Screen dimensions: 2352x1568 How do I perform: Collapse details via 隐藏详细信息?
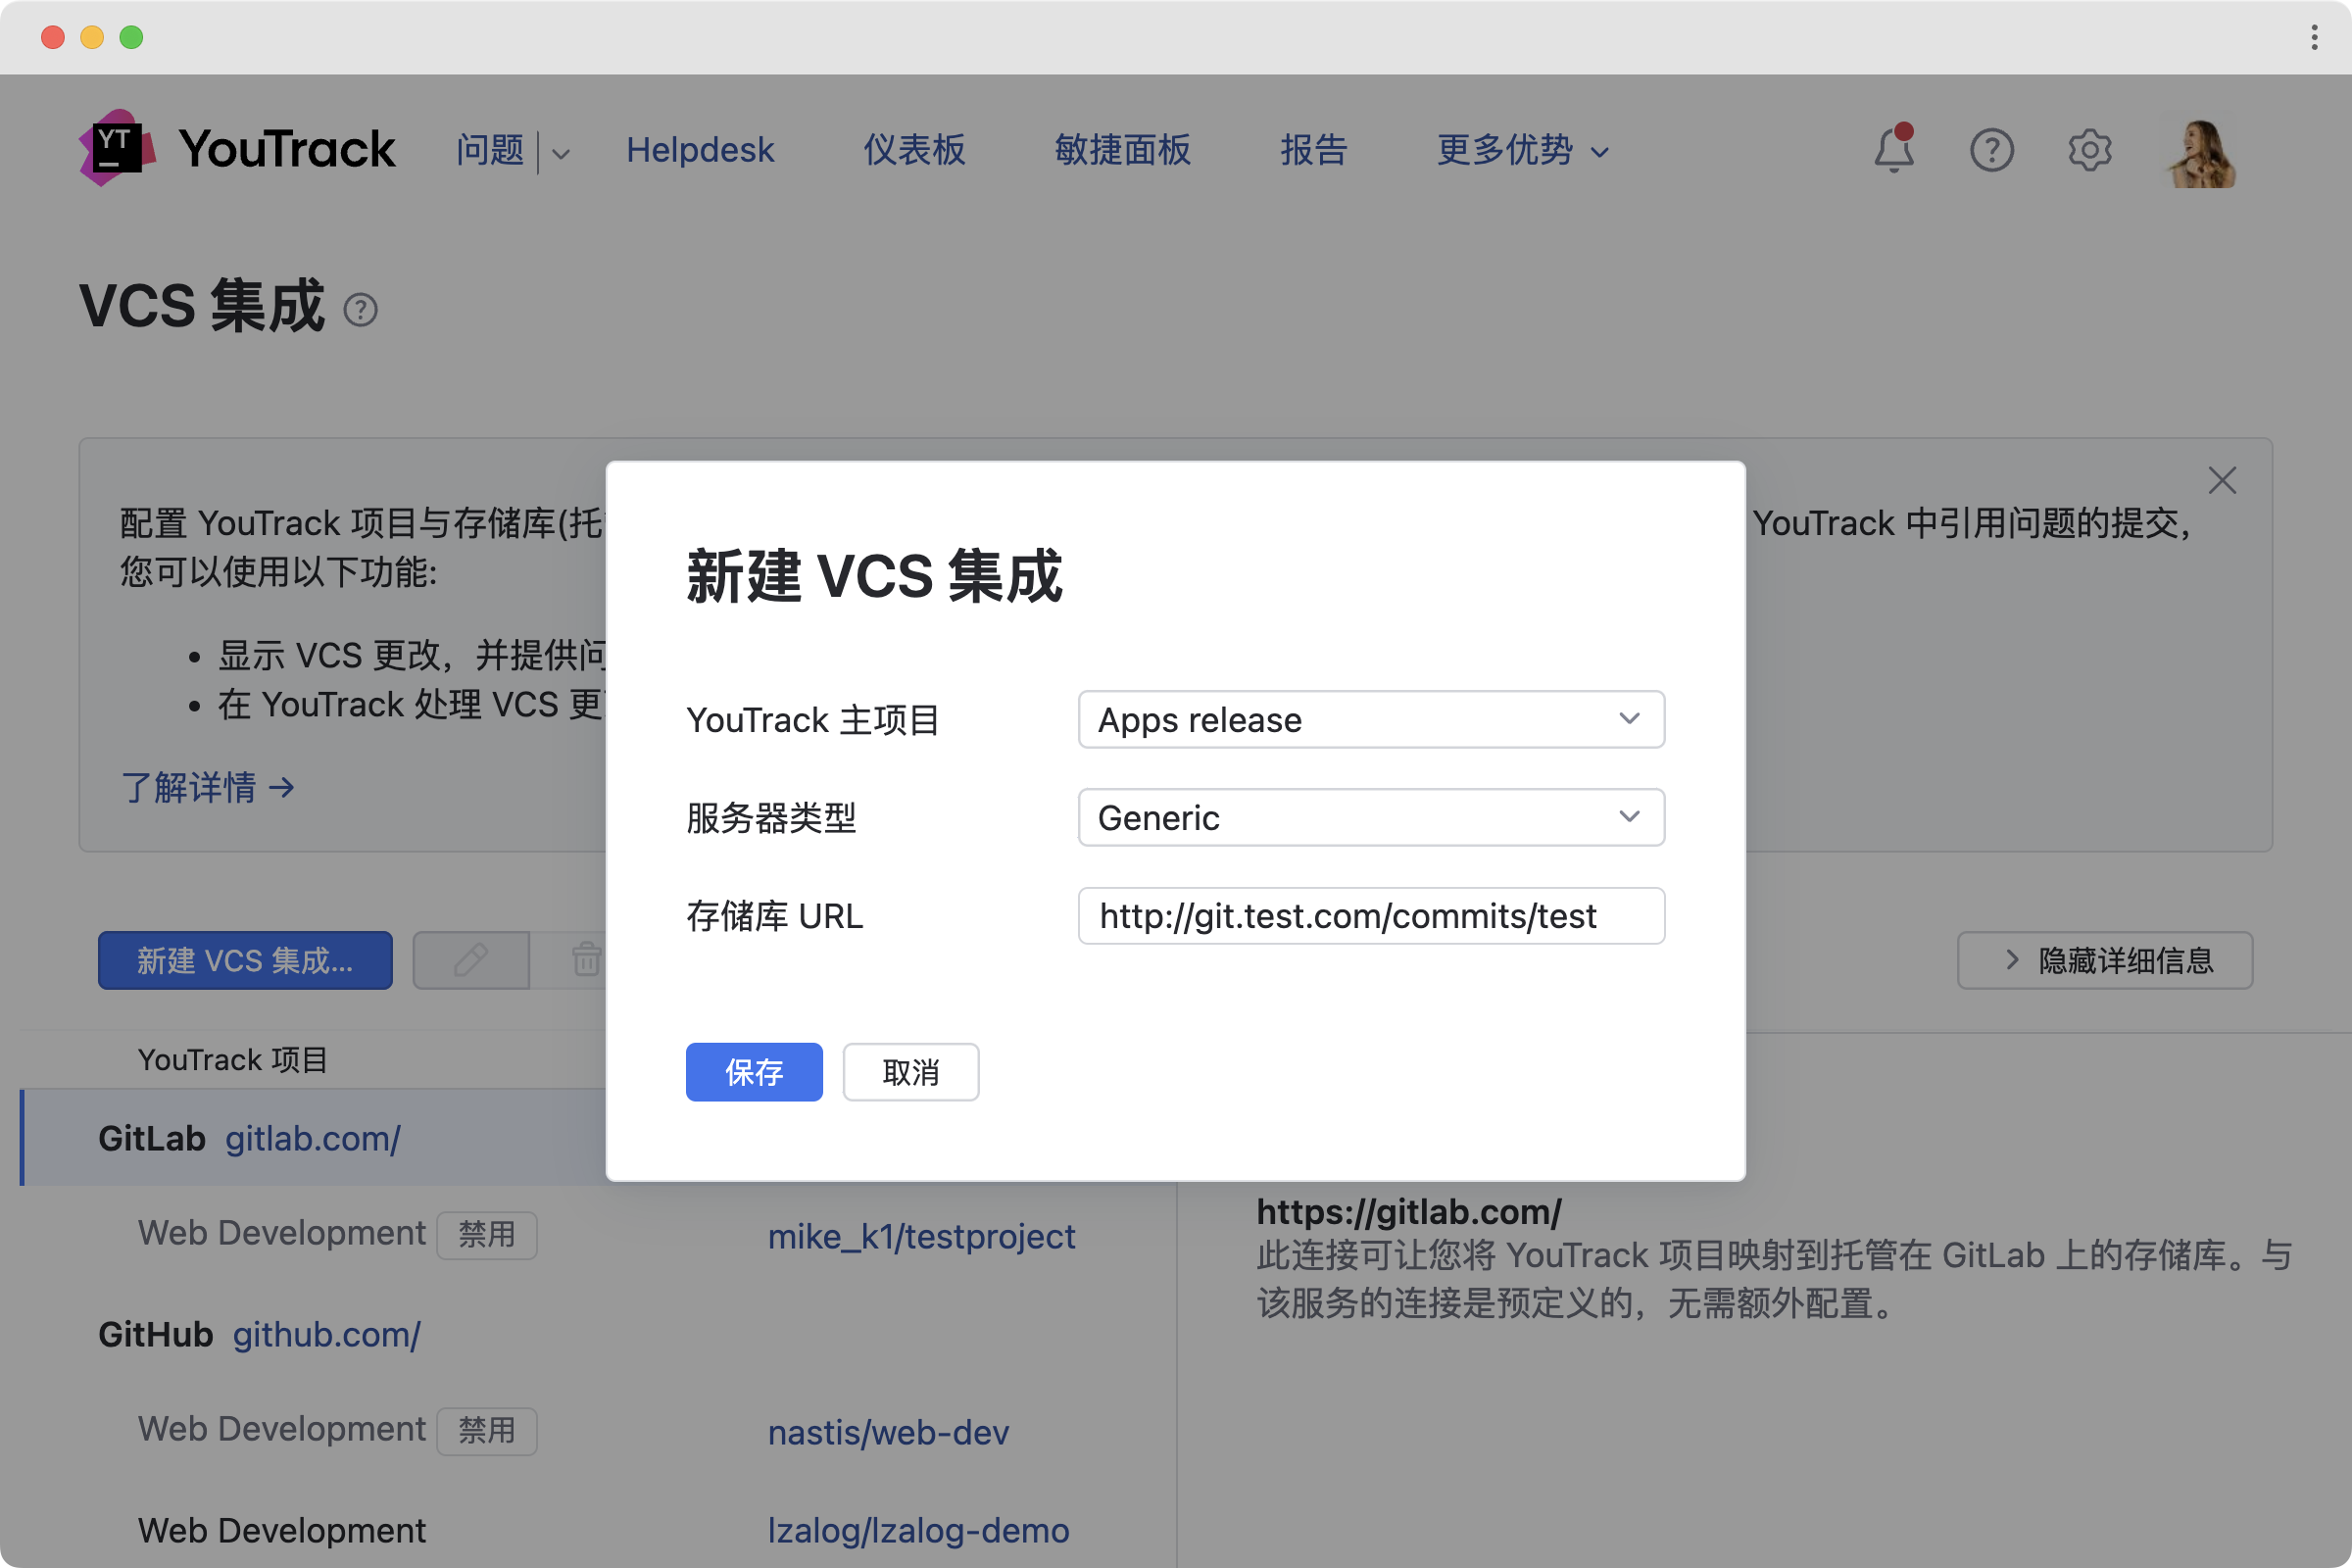[x=2104, y=960]
